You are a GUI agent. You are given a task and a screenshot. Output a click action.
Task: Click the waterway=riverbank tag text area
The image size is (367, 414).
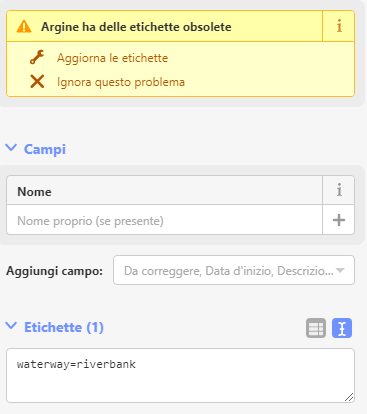pyautogui.click(x=180, y=375)
